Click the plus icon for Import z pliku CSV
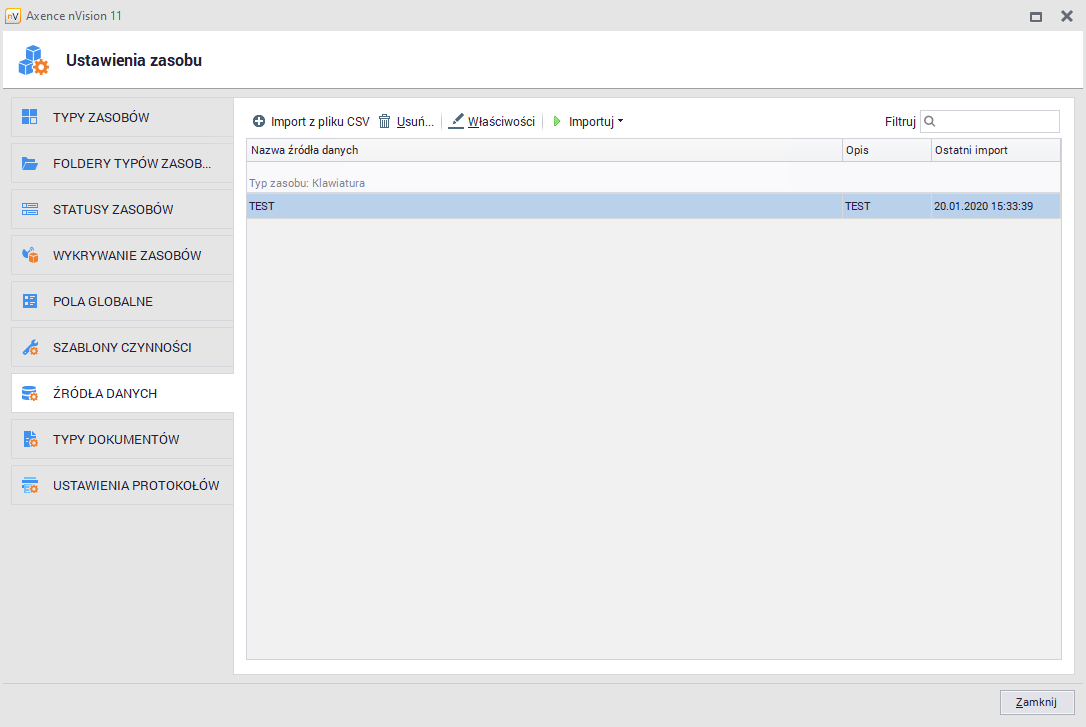Viewport: 1086px width, 727px height. click(x=259, y=122)
